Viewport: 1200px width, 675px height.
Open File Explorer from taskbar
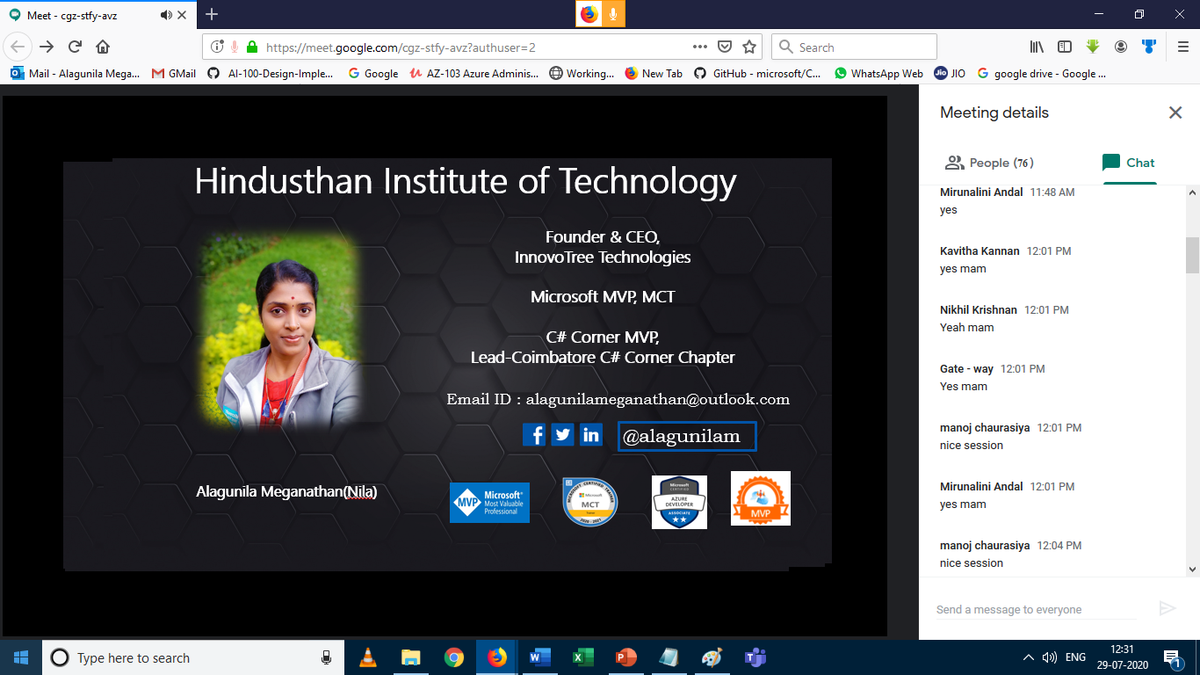click(410, 657)
